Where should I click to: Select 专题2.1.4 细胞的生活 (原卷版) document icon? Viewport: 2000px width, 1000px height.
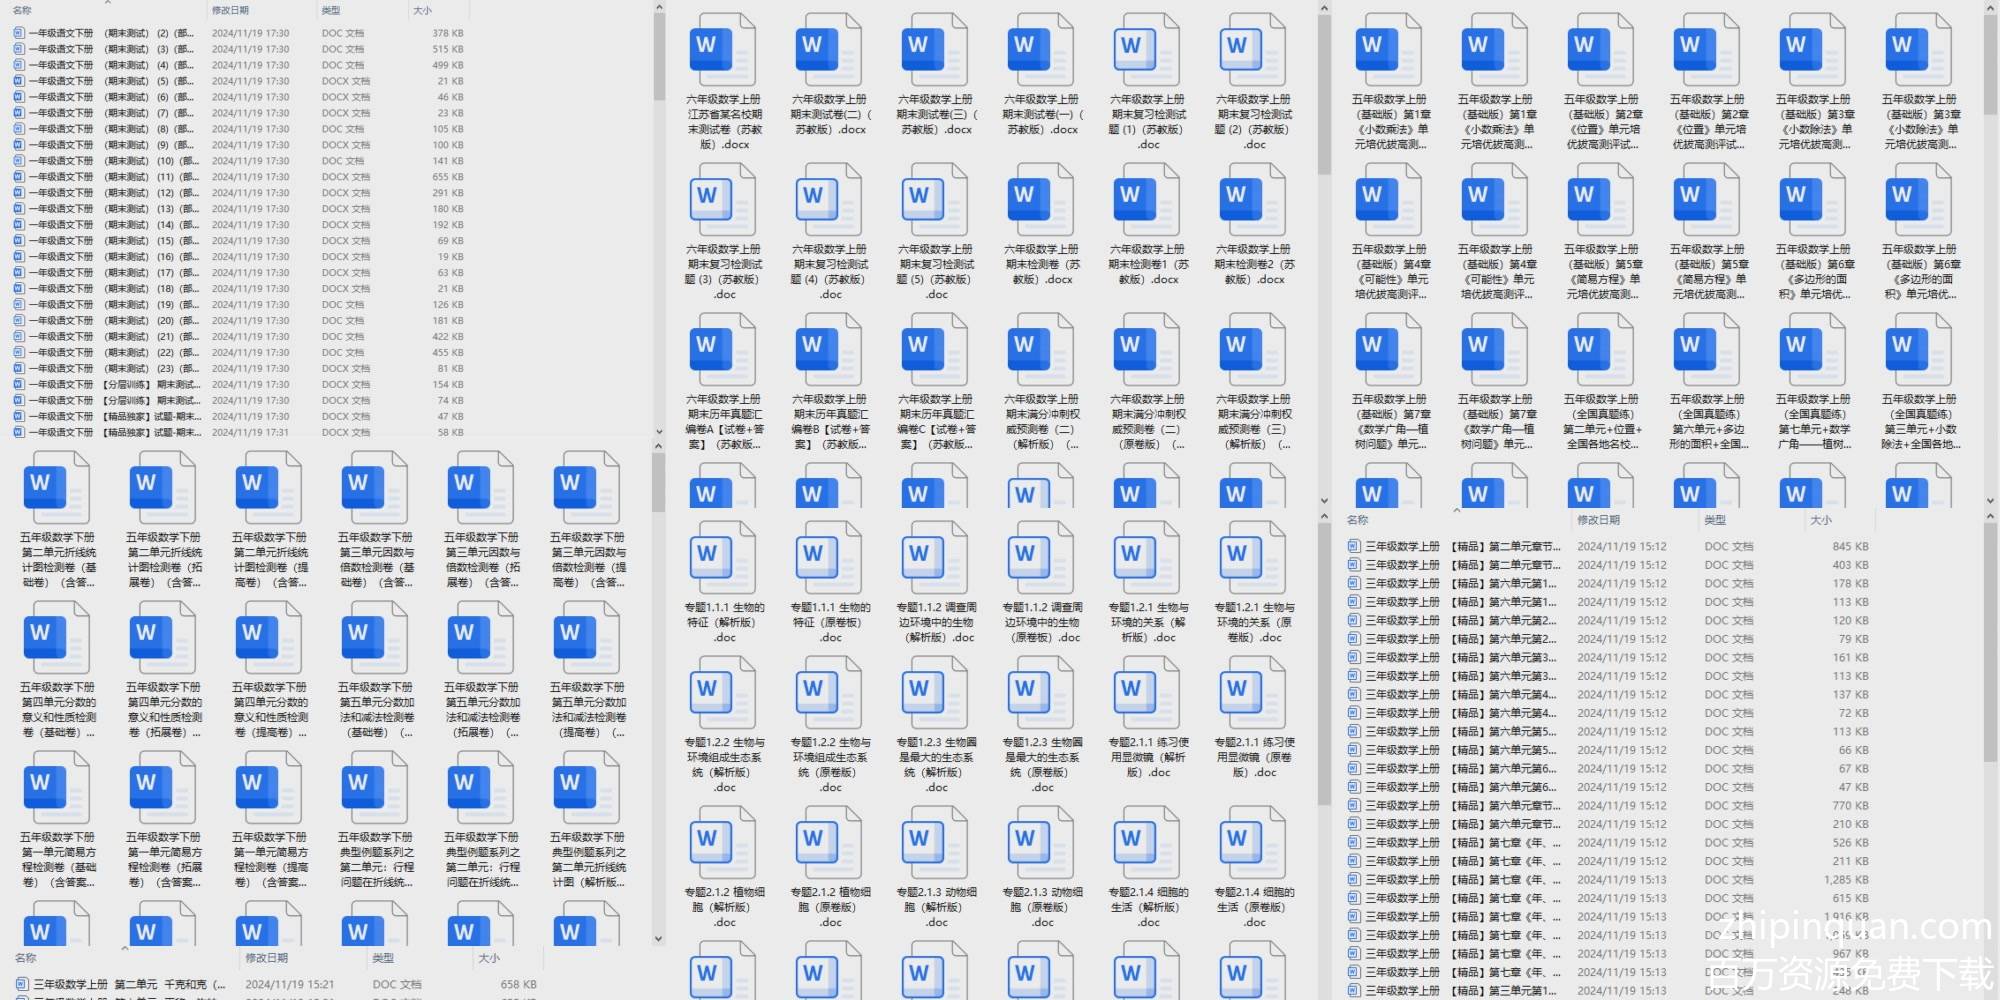1253,847
